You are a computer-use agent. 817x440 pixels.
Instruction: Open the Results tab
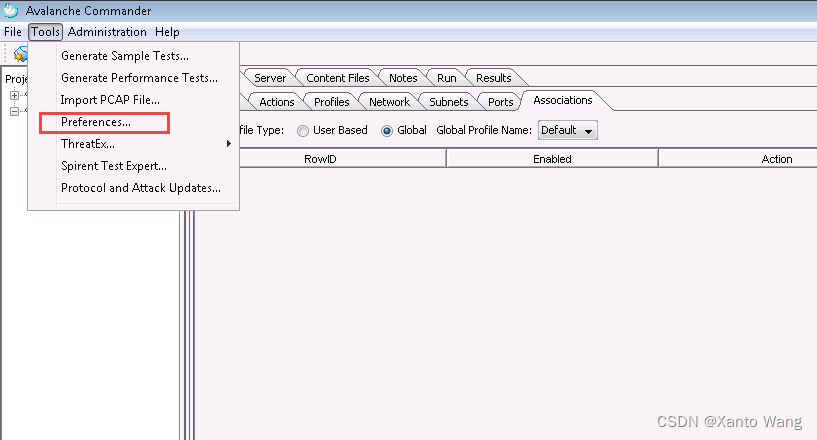coord(493,78)
